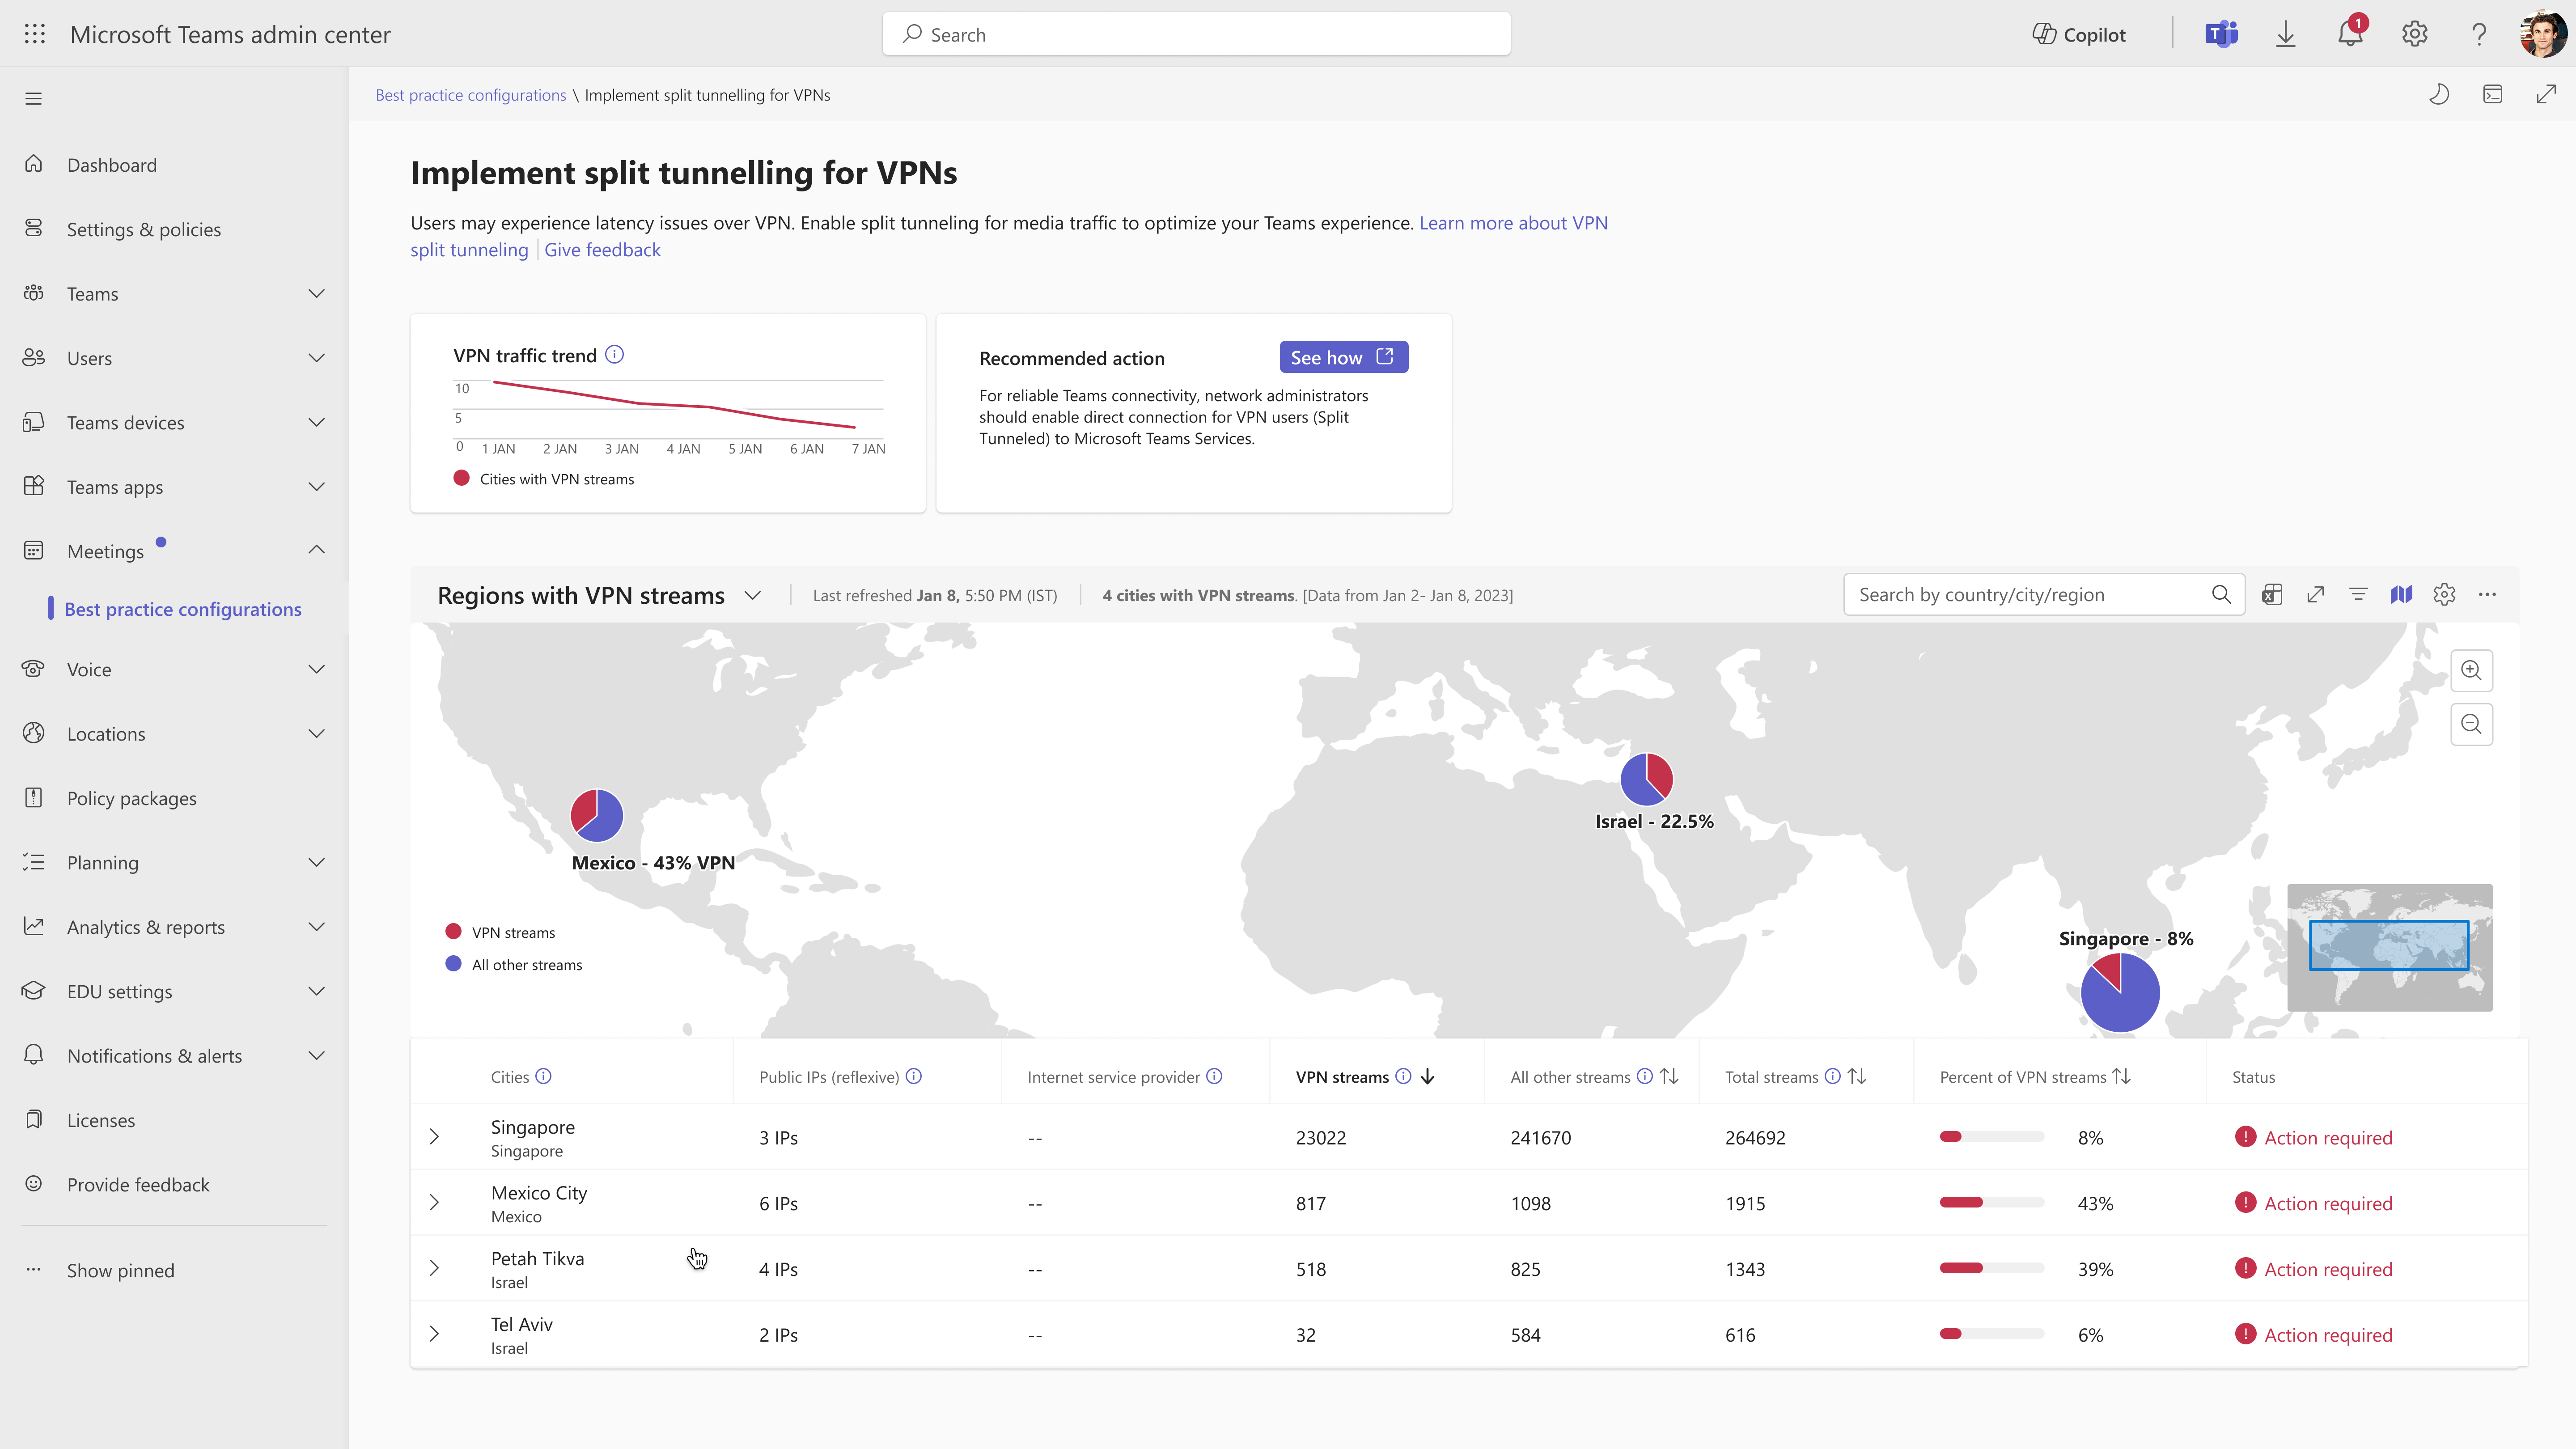Collapse the navigation with hamburger icon

point(34,98)
